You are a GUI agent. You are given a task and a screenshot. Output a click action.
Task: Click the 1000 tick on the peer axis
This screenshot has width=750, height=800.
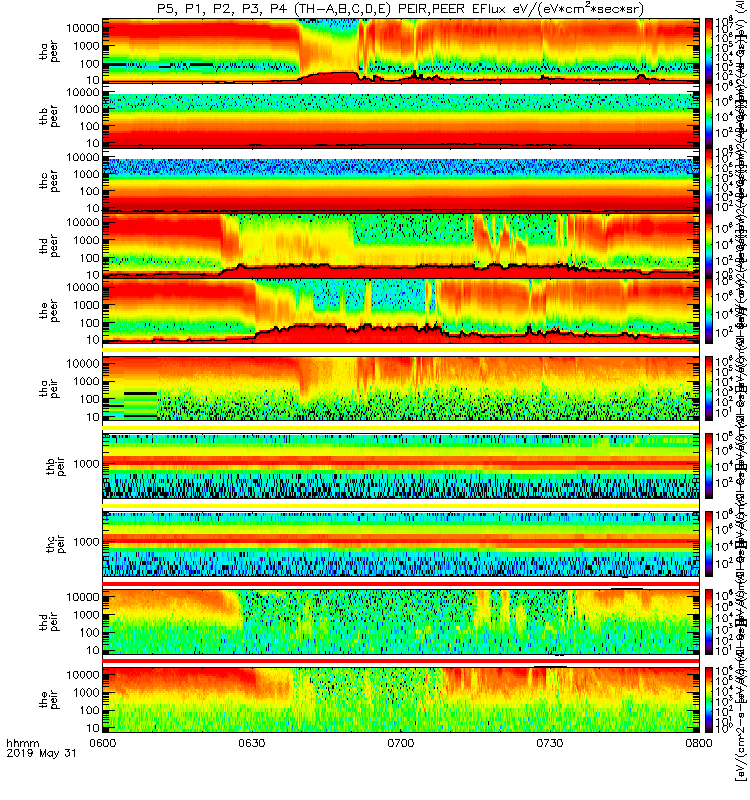tap(86, 305)
